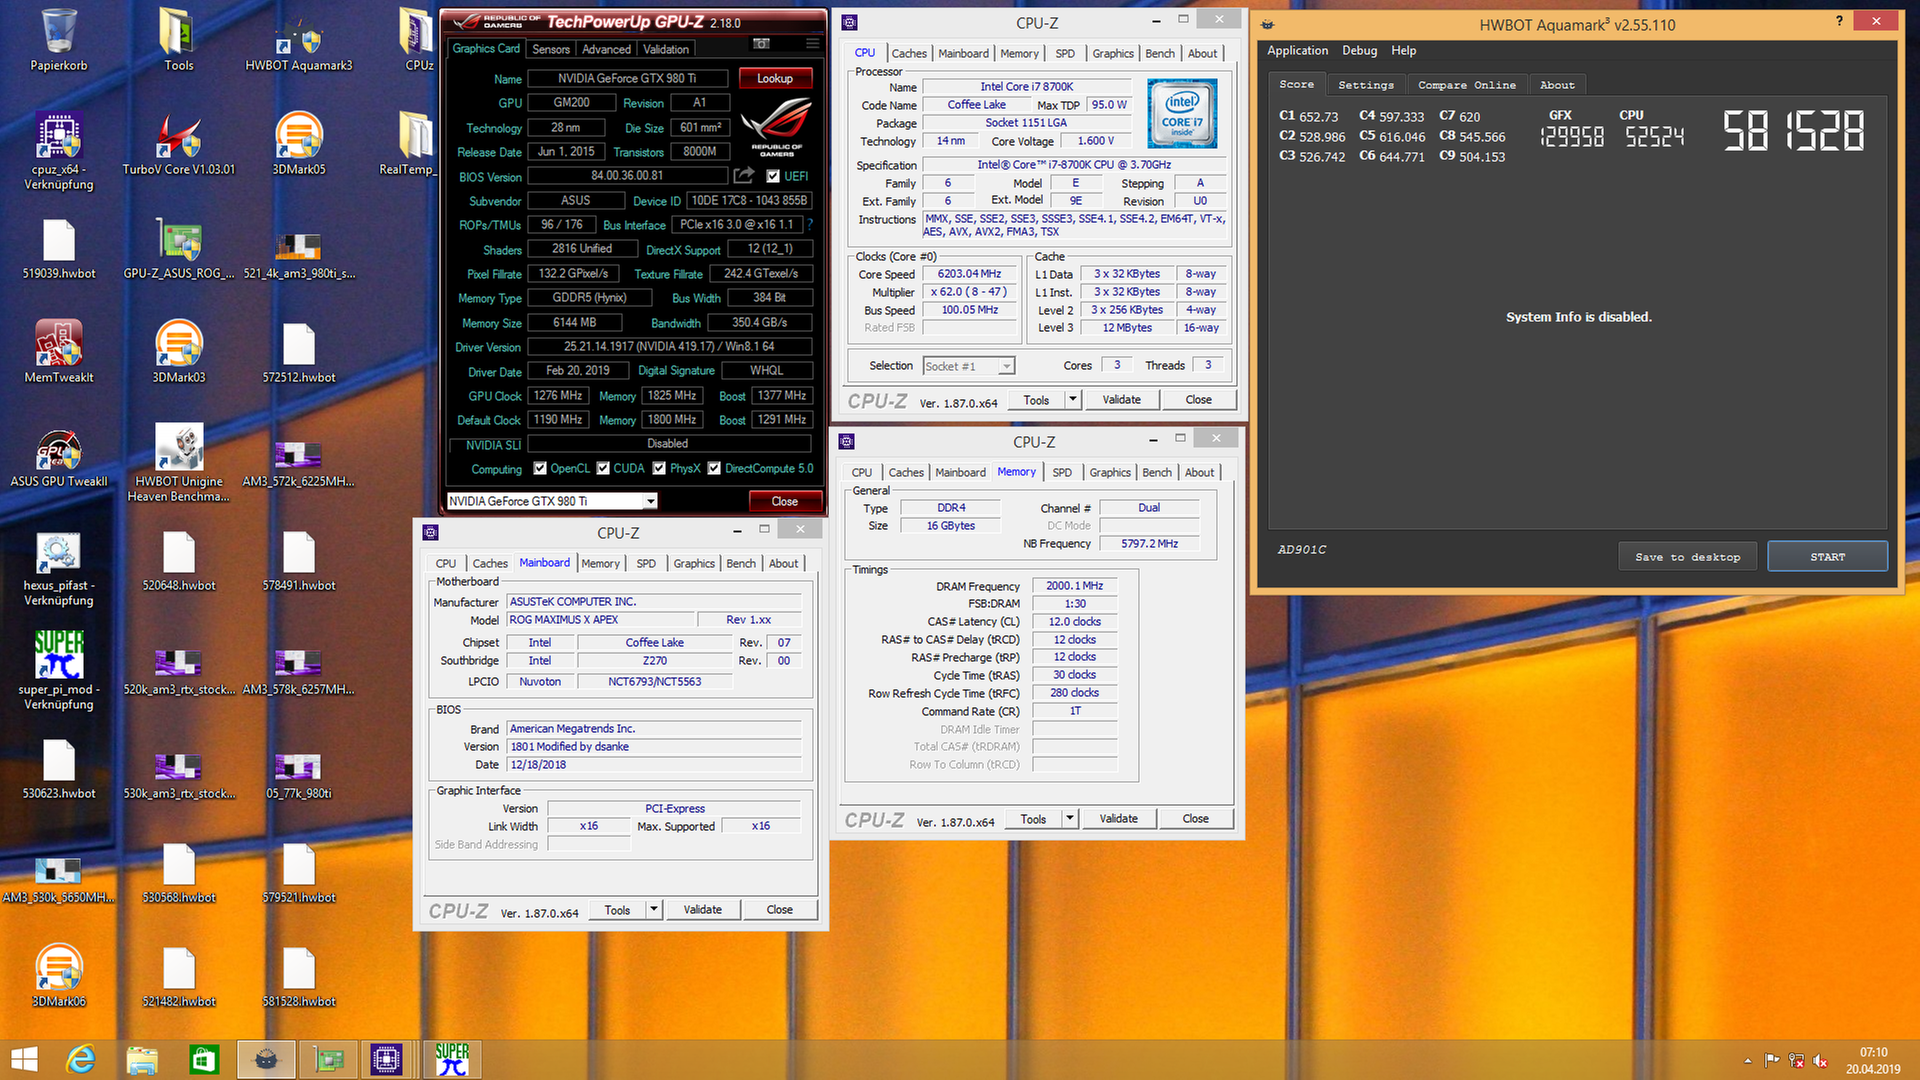Image resolution: width=1920 pixels, height=1080 pixels.
Task: Click Aquamark3 help question mark
Action: 1838,21
